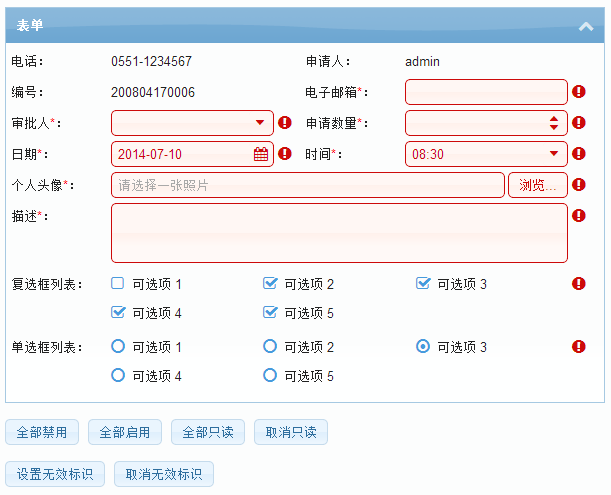Screen dimensions: 611x495
Task: Collapse the 表单 panel with chevron
Action: pyautogui.click(x=586, y=26)
